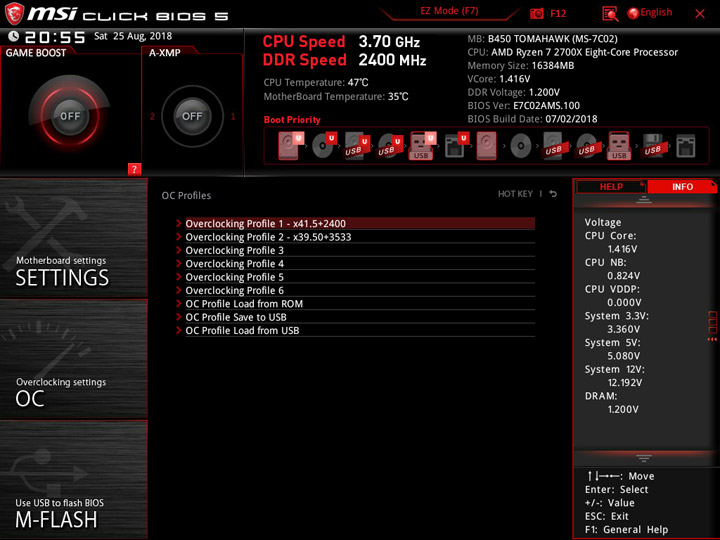Click the legacy hard disk boot icon
This screenshot has height=540, width=720.
486,146
